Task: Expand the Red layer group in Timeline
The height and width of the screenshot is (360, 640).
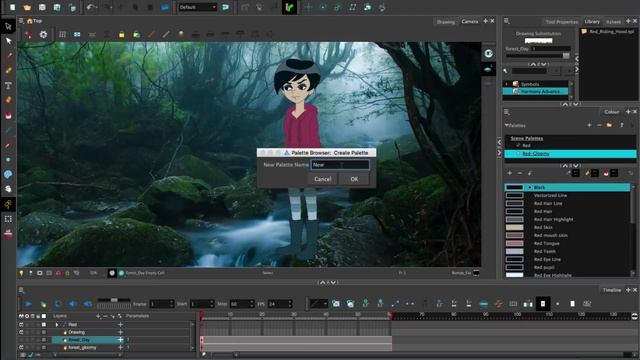Action: [57, 324]
